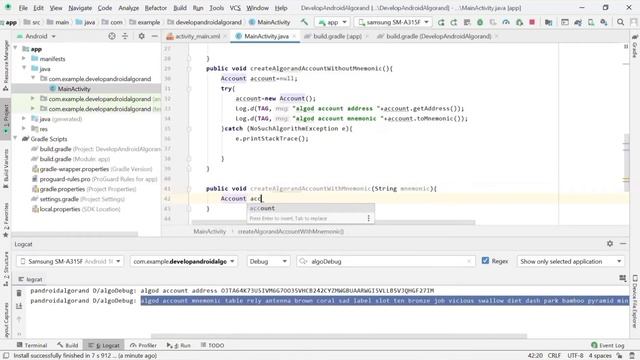Click Attach Debugger to Android Process icon
This screenshot has width=640, height=360.
519,22
